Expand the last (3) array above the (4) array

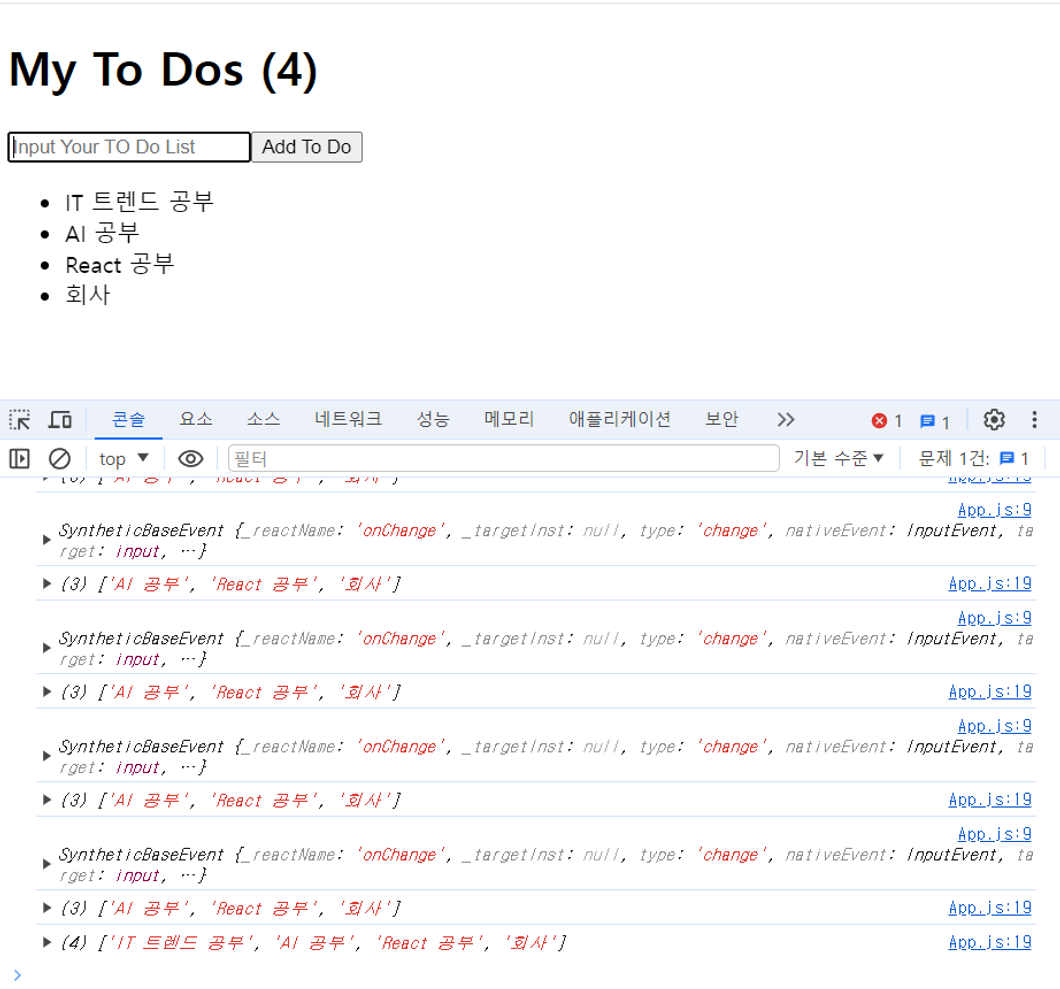click(x=46, y=908)
